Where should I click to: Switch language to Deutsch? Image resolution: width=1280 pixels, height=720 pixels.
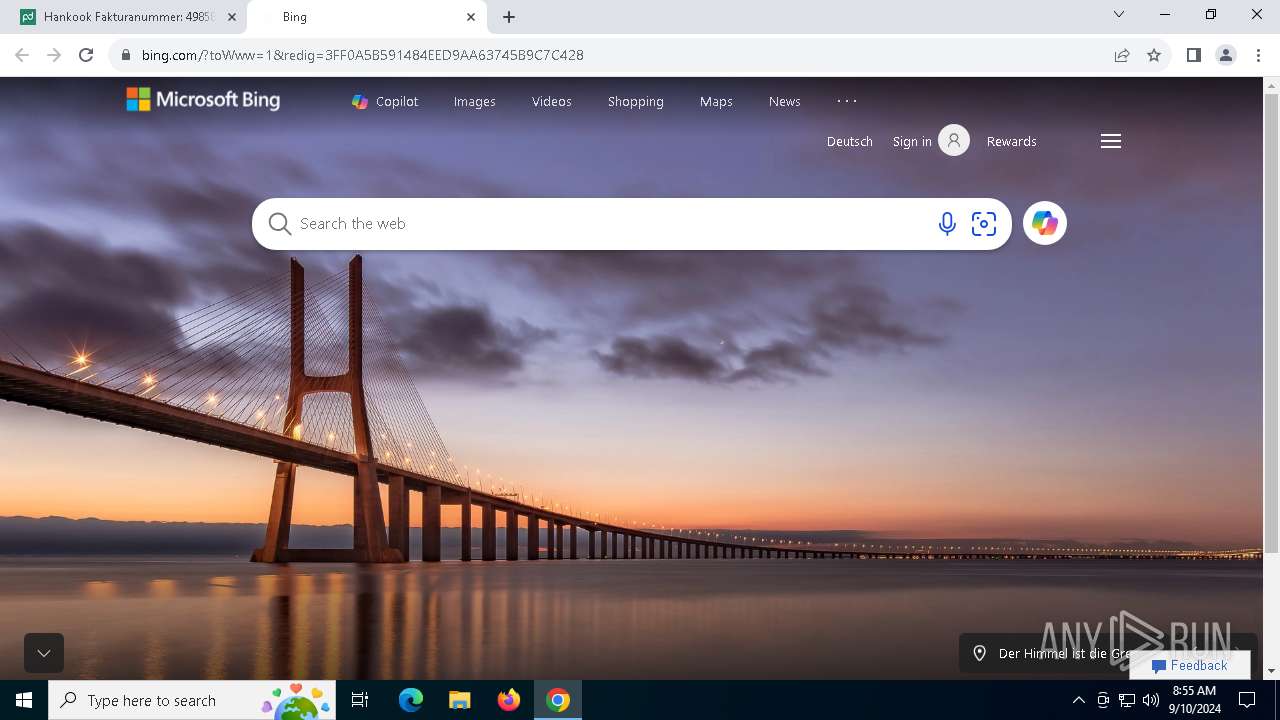click(x=850, y=141)
